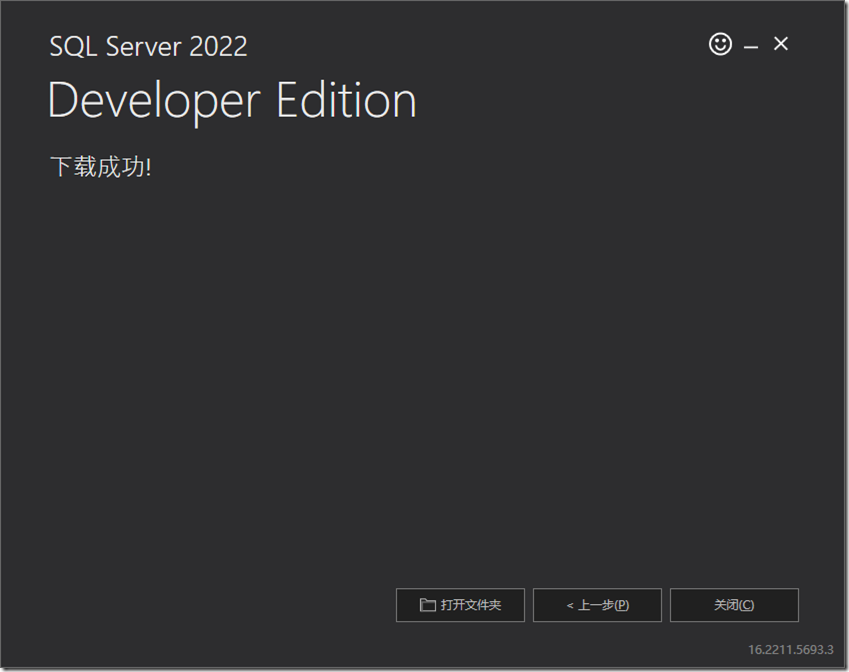Viewport: 849px width, 672px height.
Task: Go back with the 上一步(P) button
Action: [597, 605]
